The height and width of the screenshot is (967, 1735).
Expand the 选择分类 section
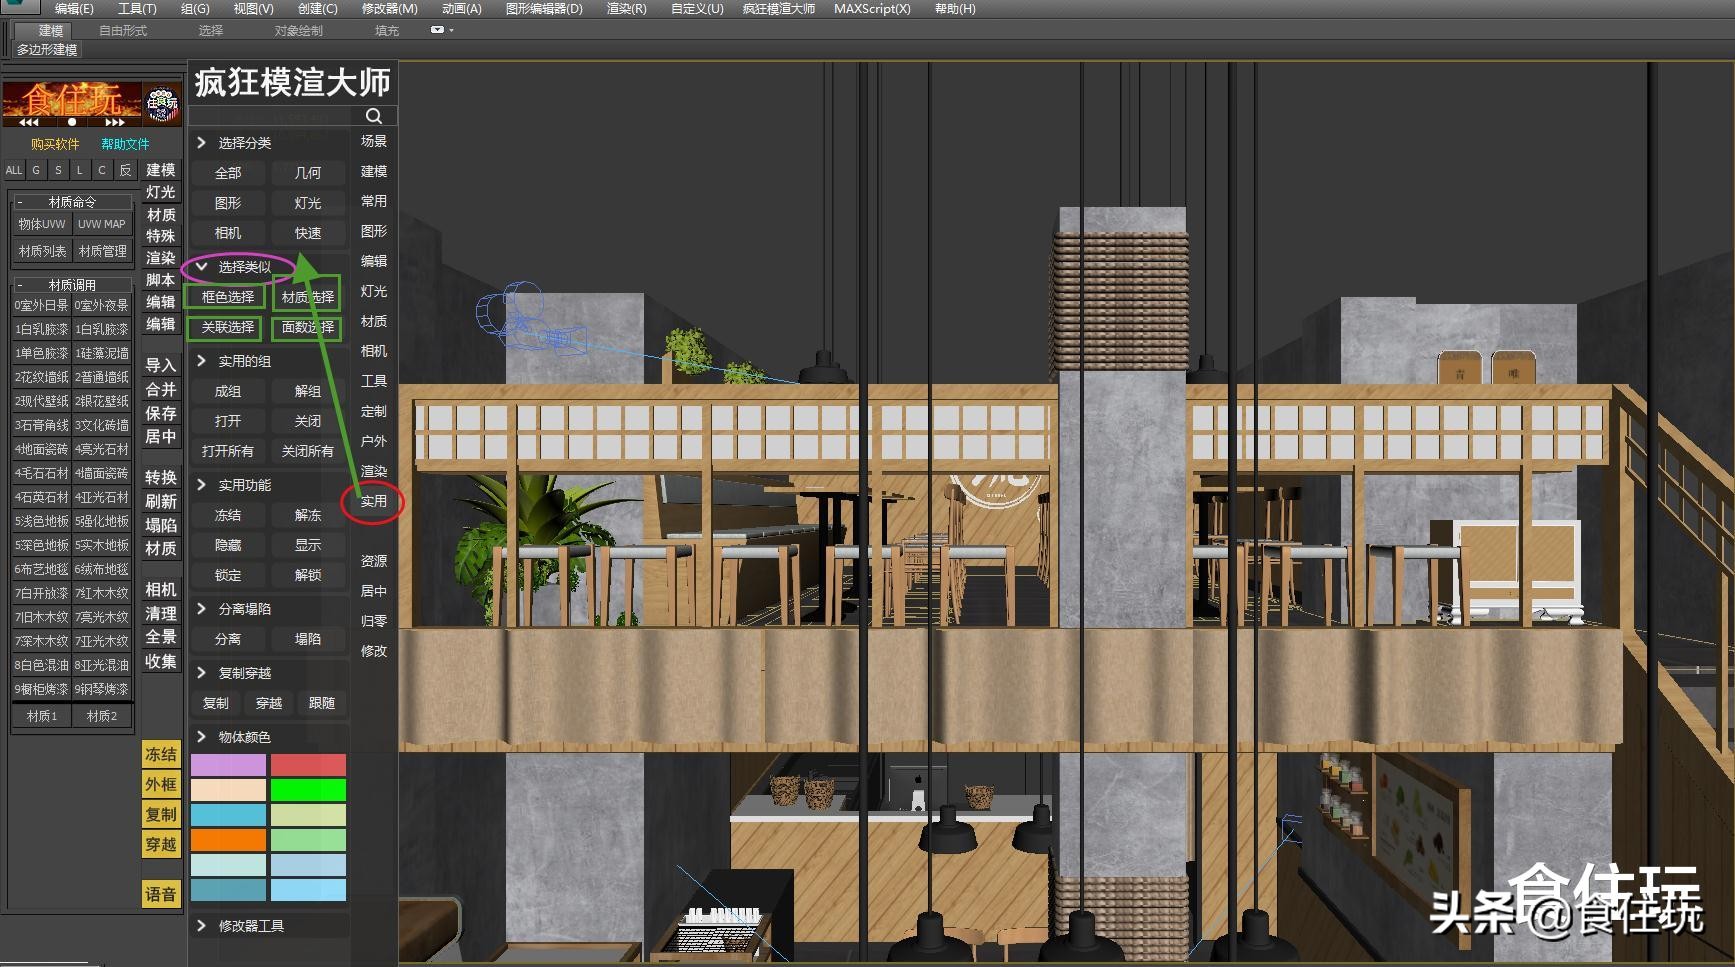pos(244,143)
